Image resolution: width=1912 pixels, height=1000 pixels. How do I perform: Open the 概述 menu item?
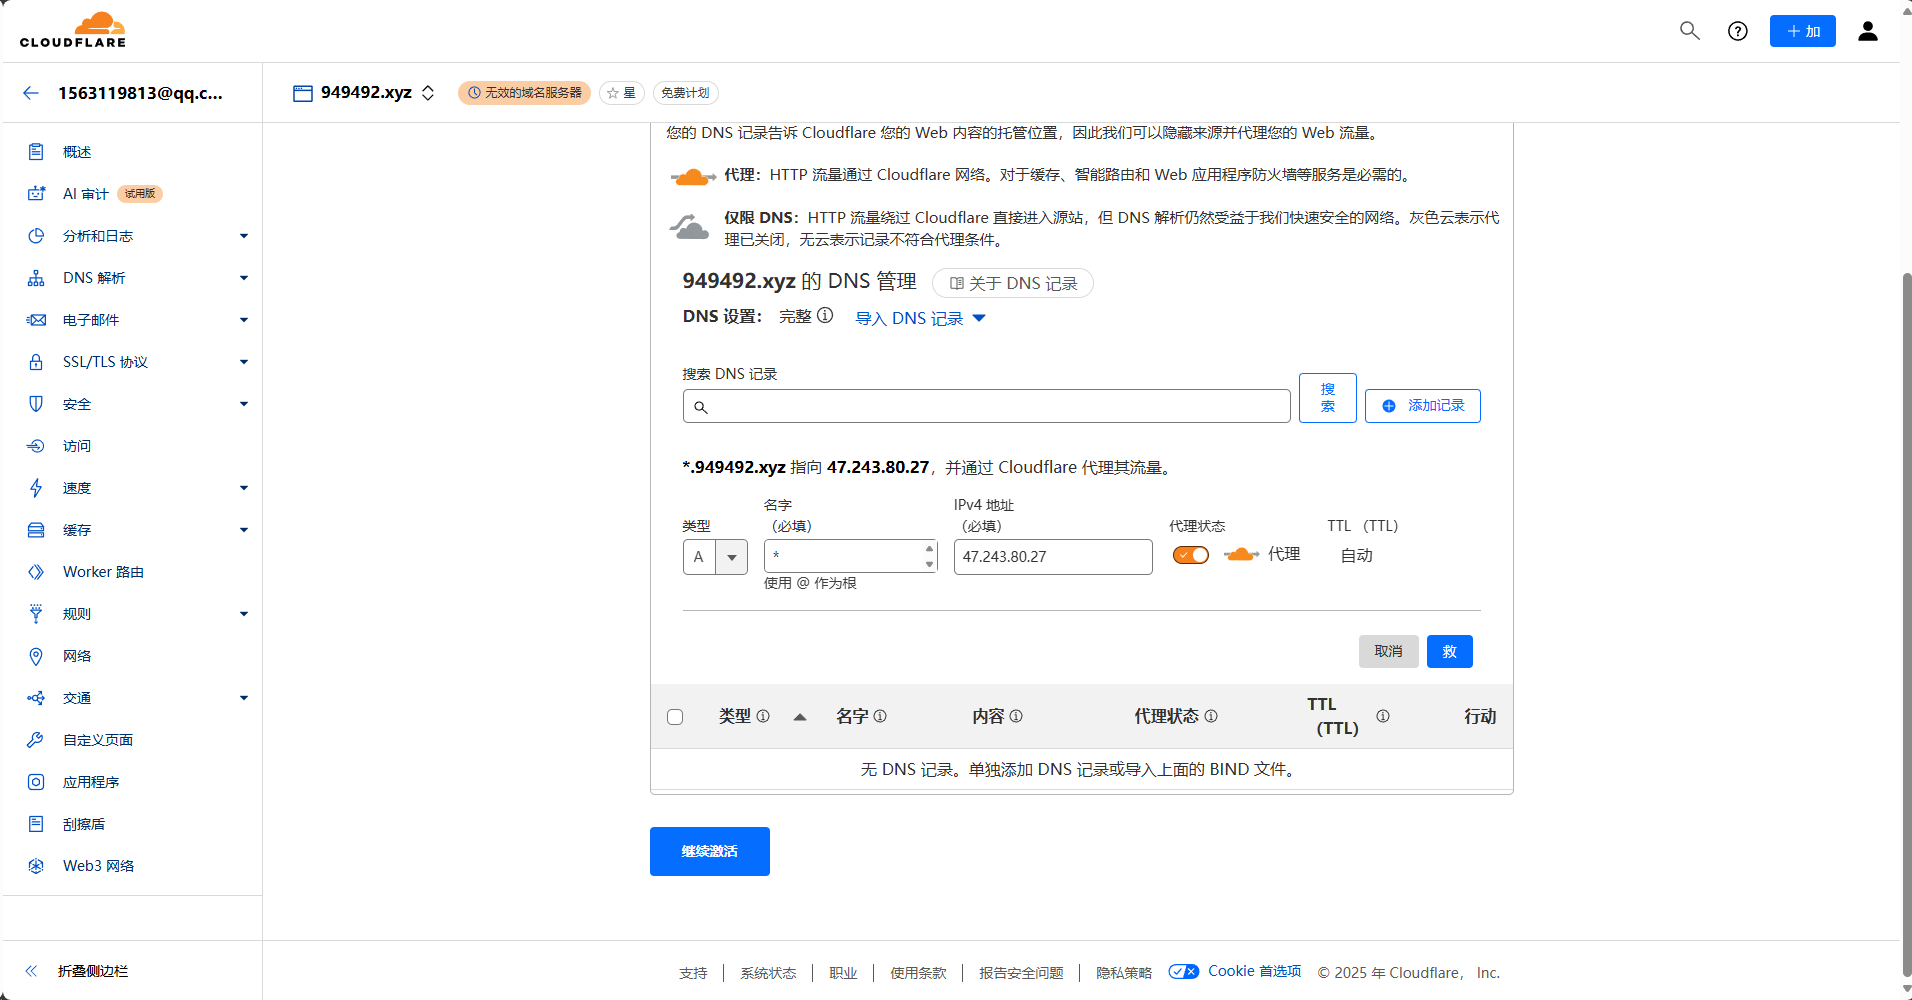[x=77, y=152]
